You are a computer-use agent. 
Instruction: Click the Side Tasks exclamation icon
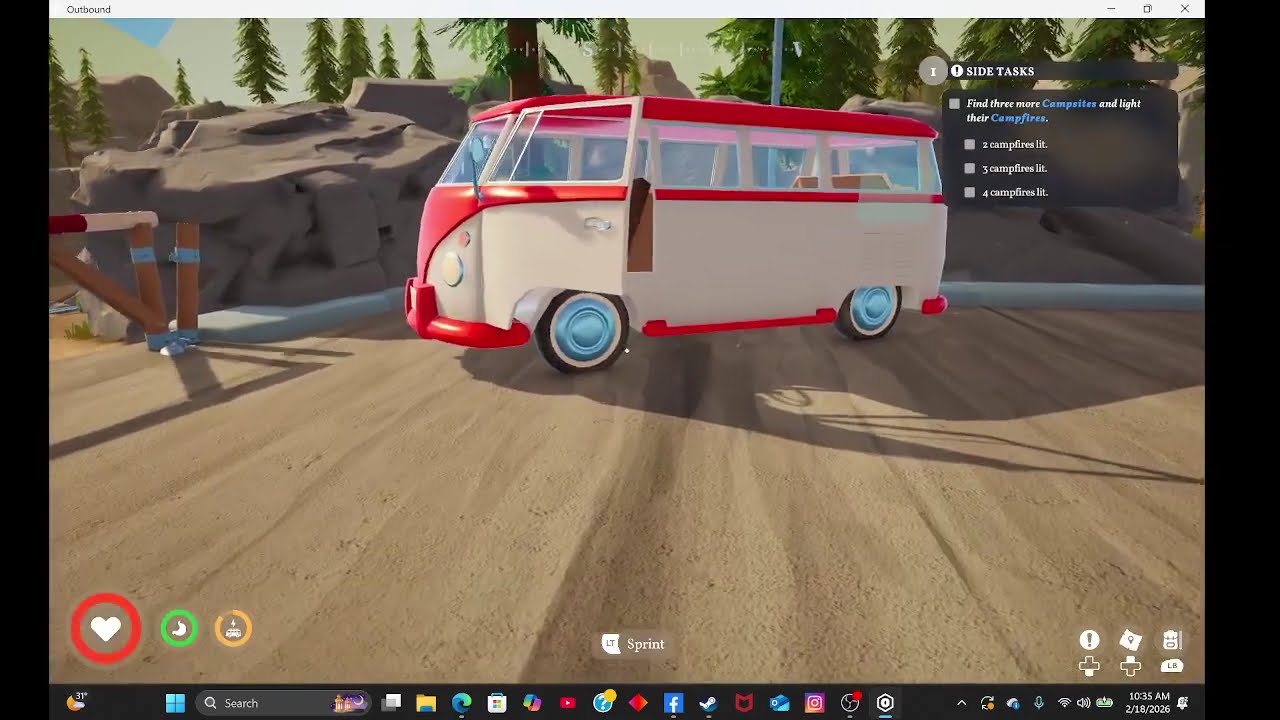click(x=957, y=71)
